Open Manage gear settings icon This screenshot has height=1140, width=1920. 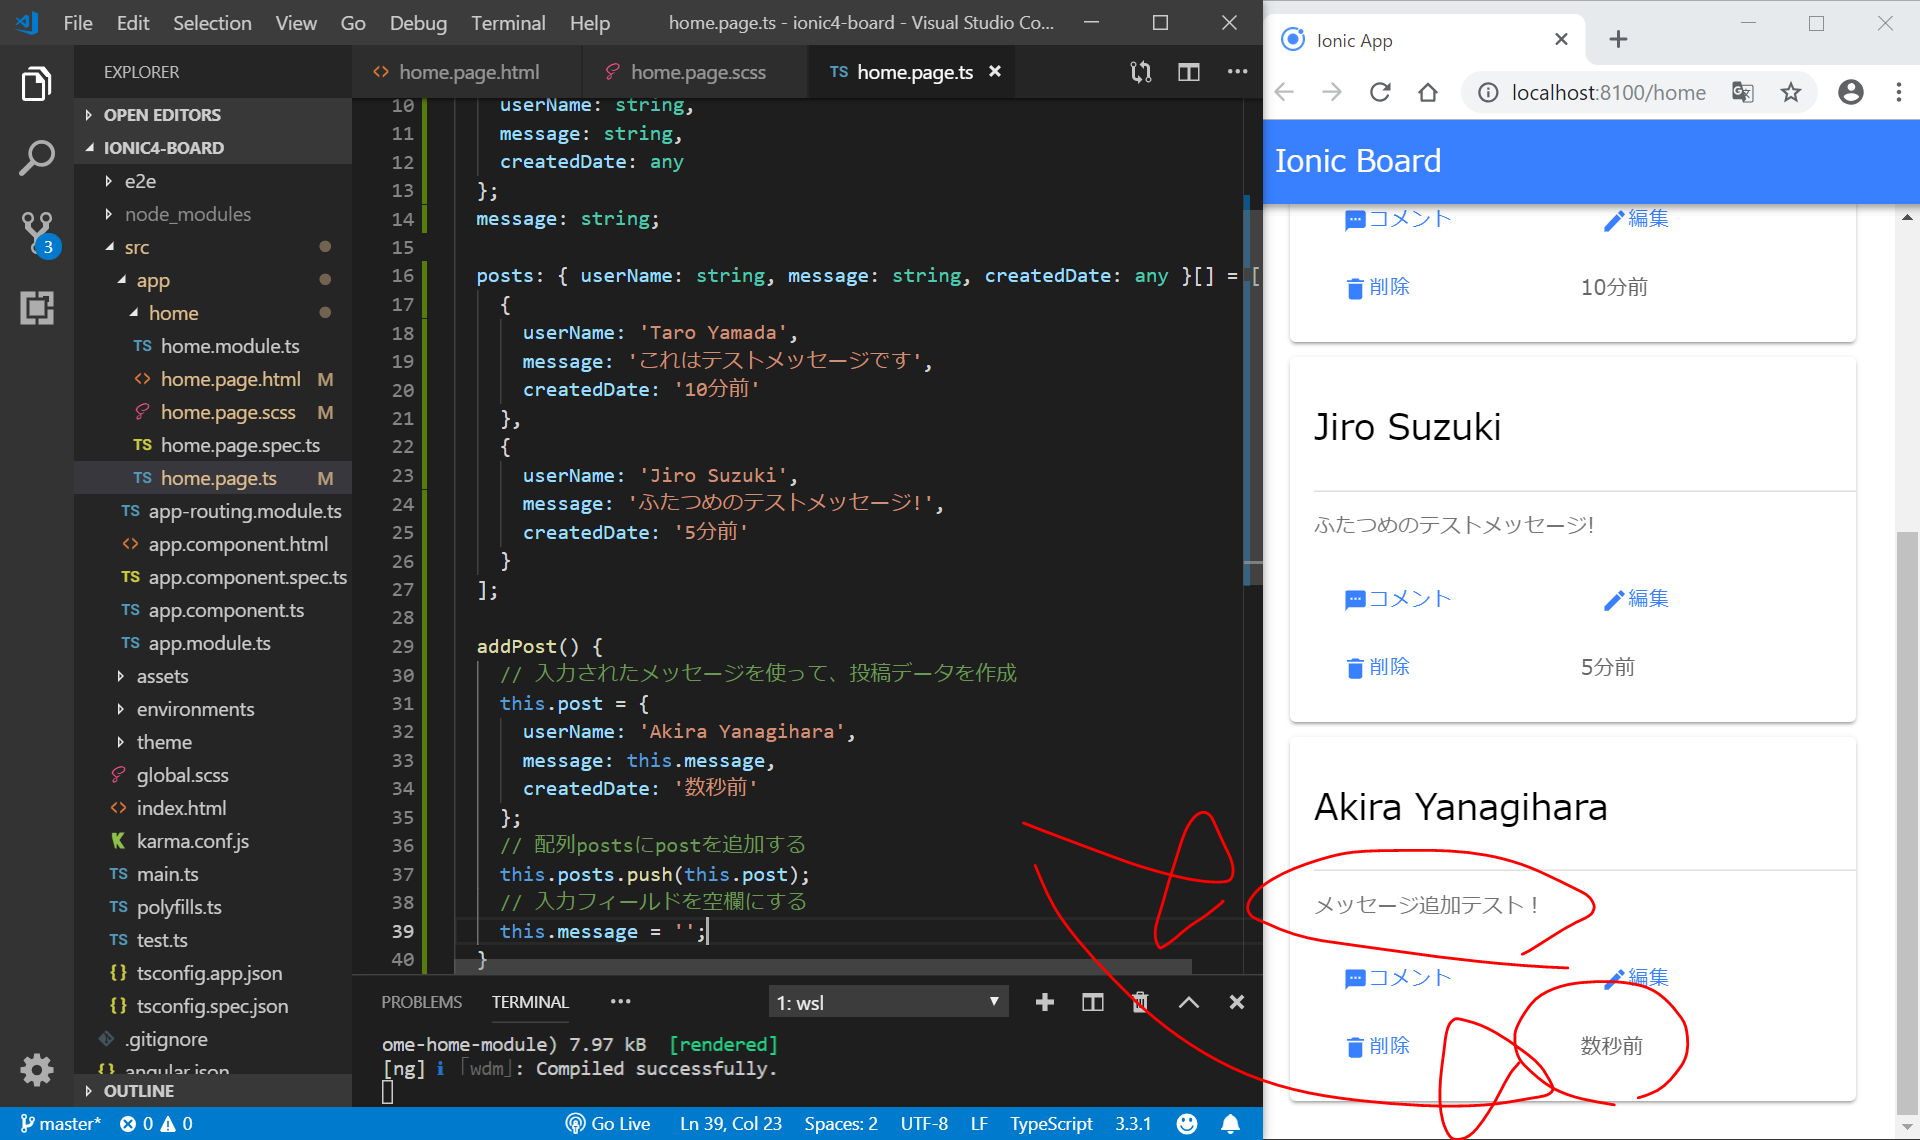tap(37, 1069)
